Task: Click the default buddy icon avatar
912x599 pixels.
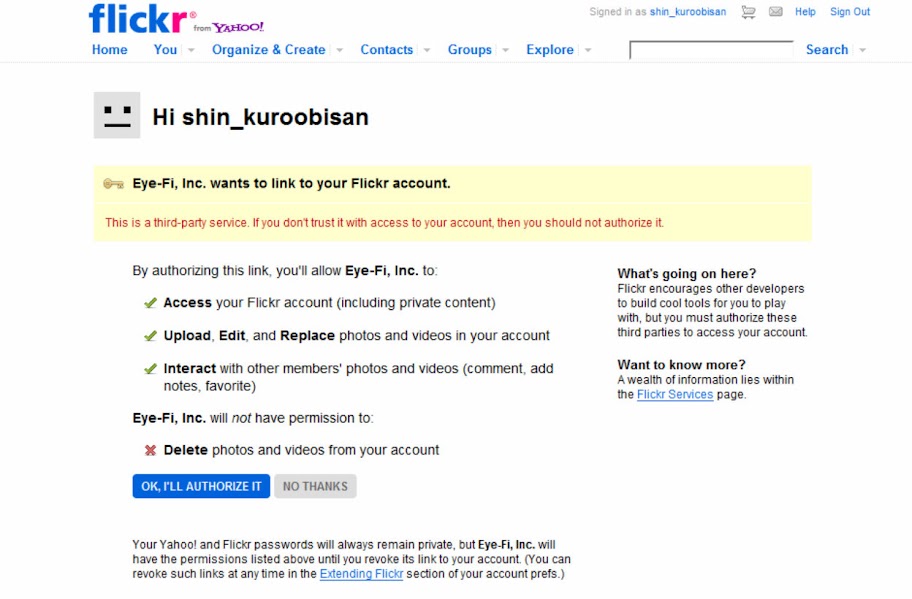Action: [117, 115]
